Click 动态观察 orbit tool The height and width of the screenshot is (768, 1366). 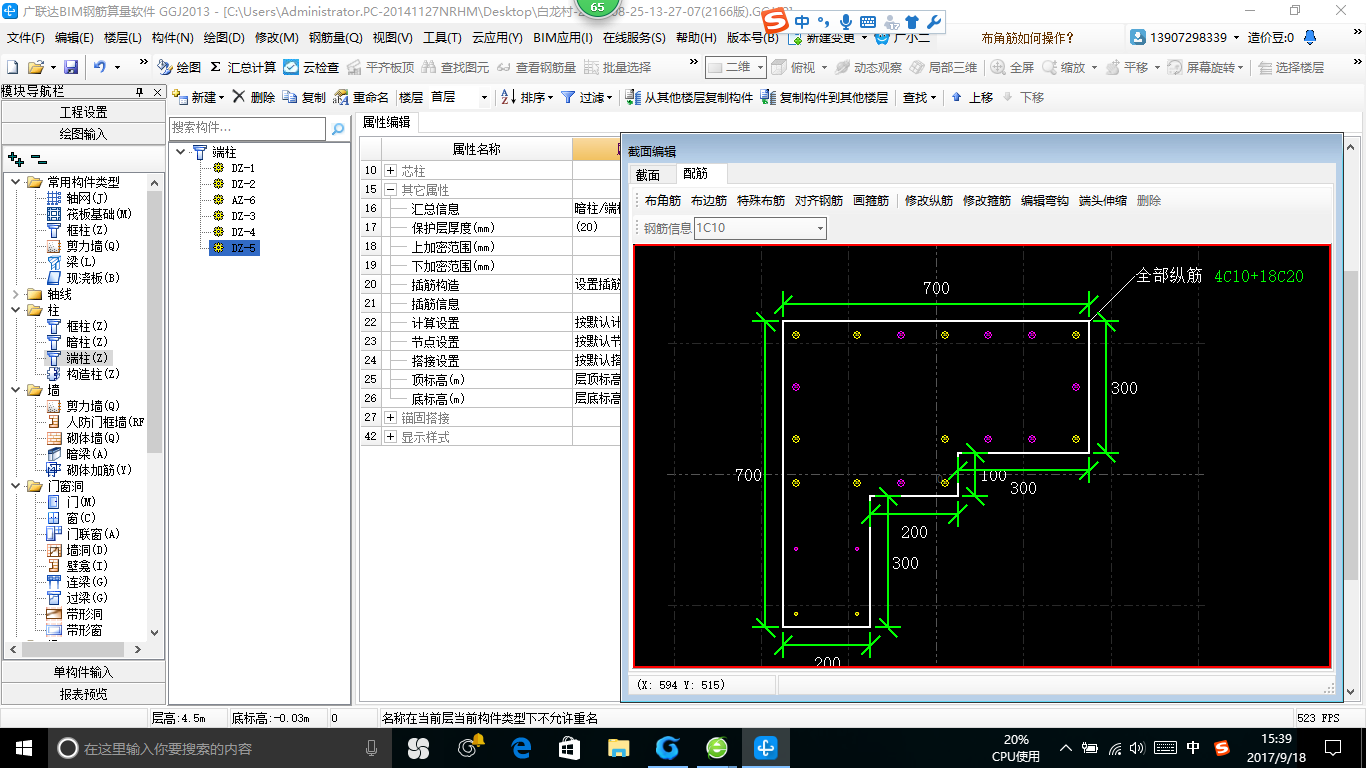coord(868,67)
